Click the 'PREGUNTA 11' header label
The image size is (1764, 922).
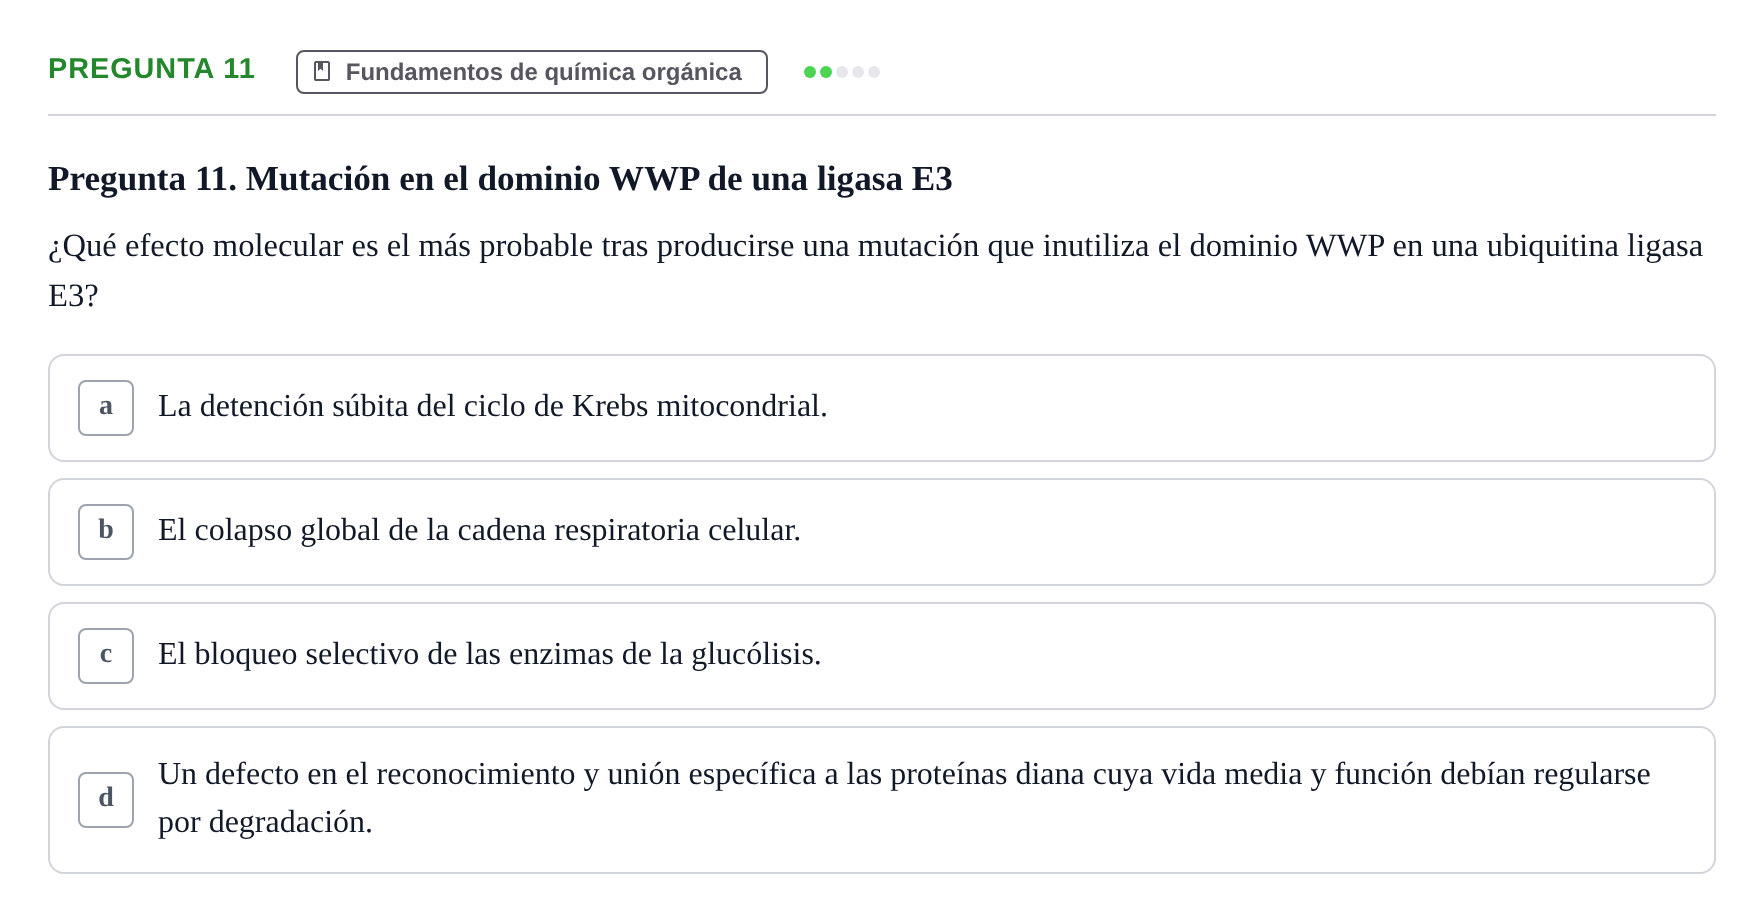point(152,69)
